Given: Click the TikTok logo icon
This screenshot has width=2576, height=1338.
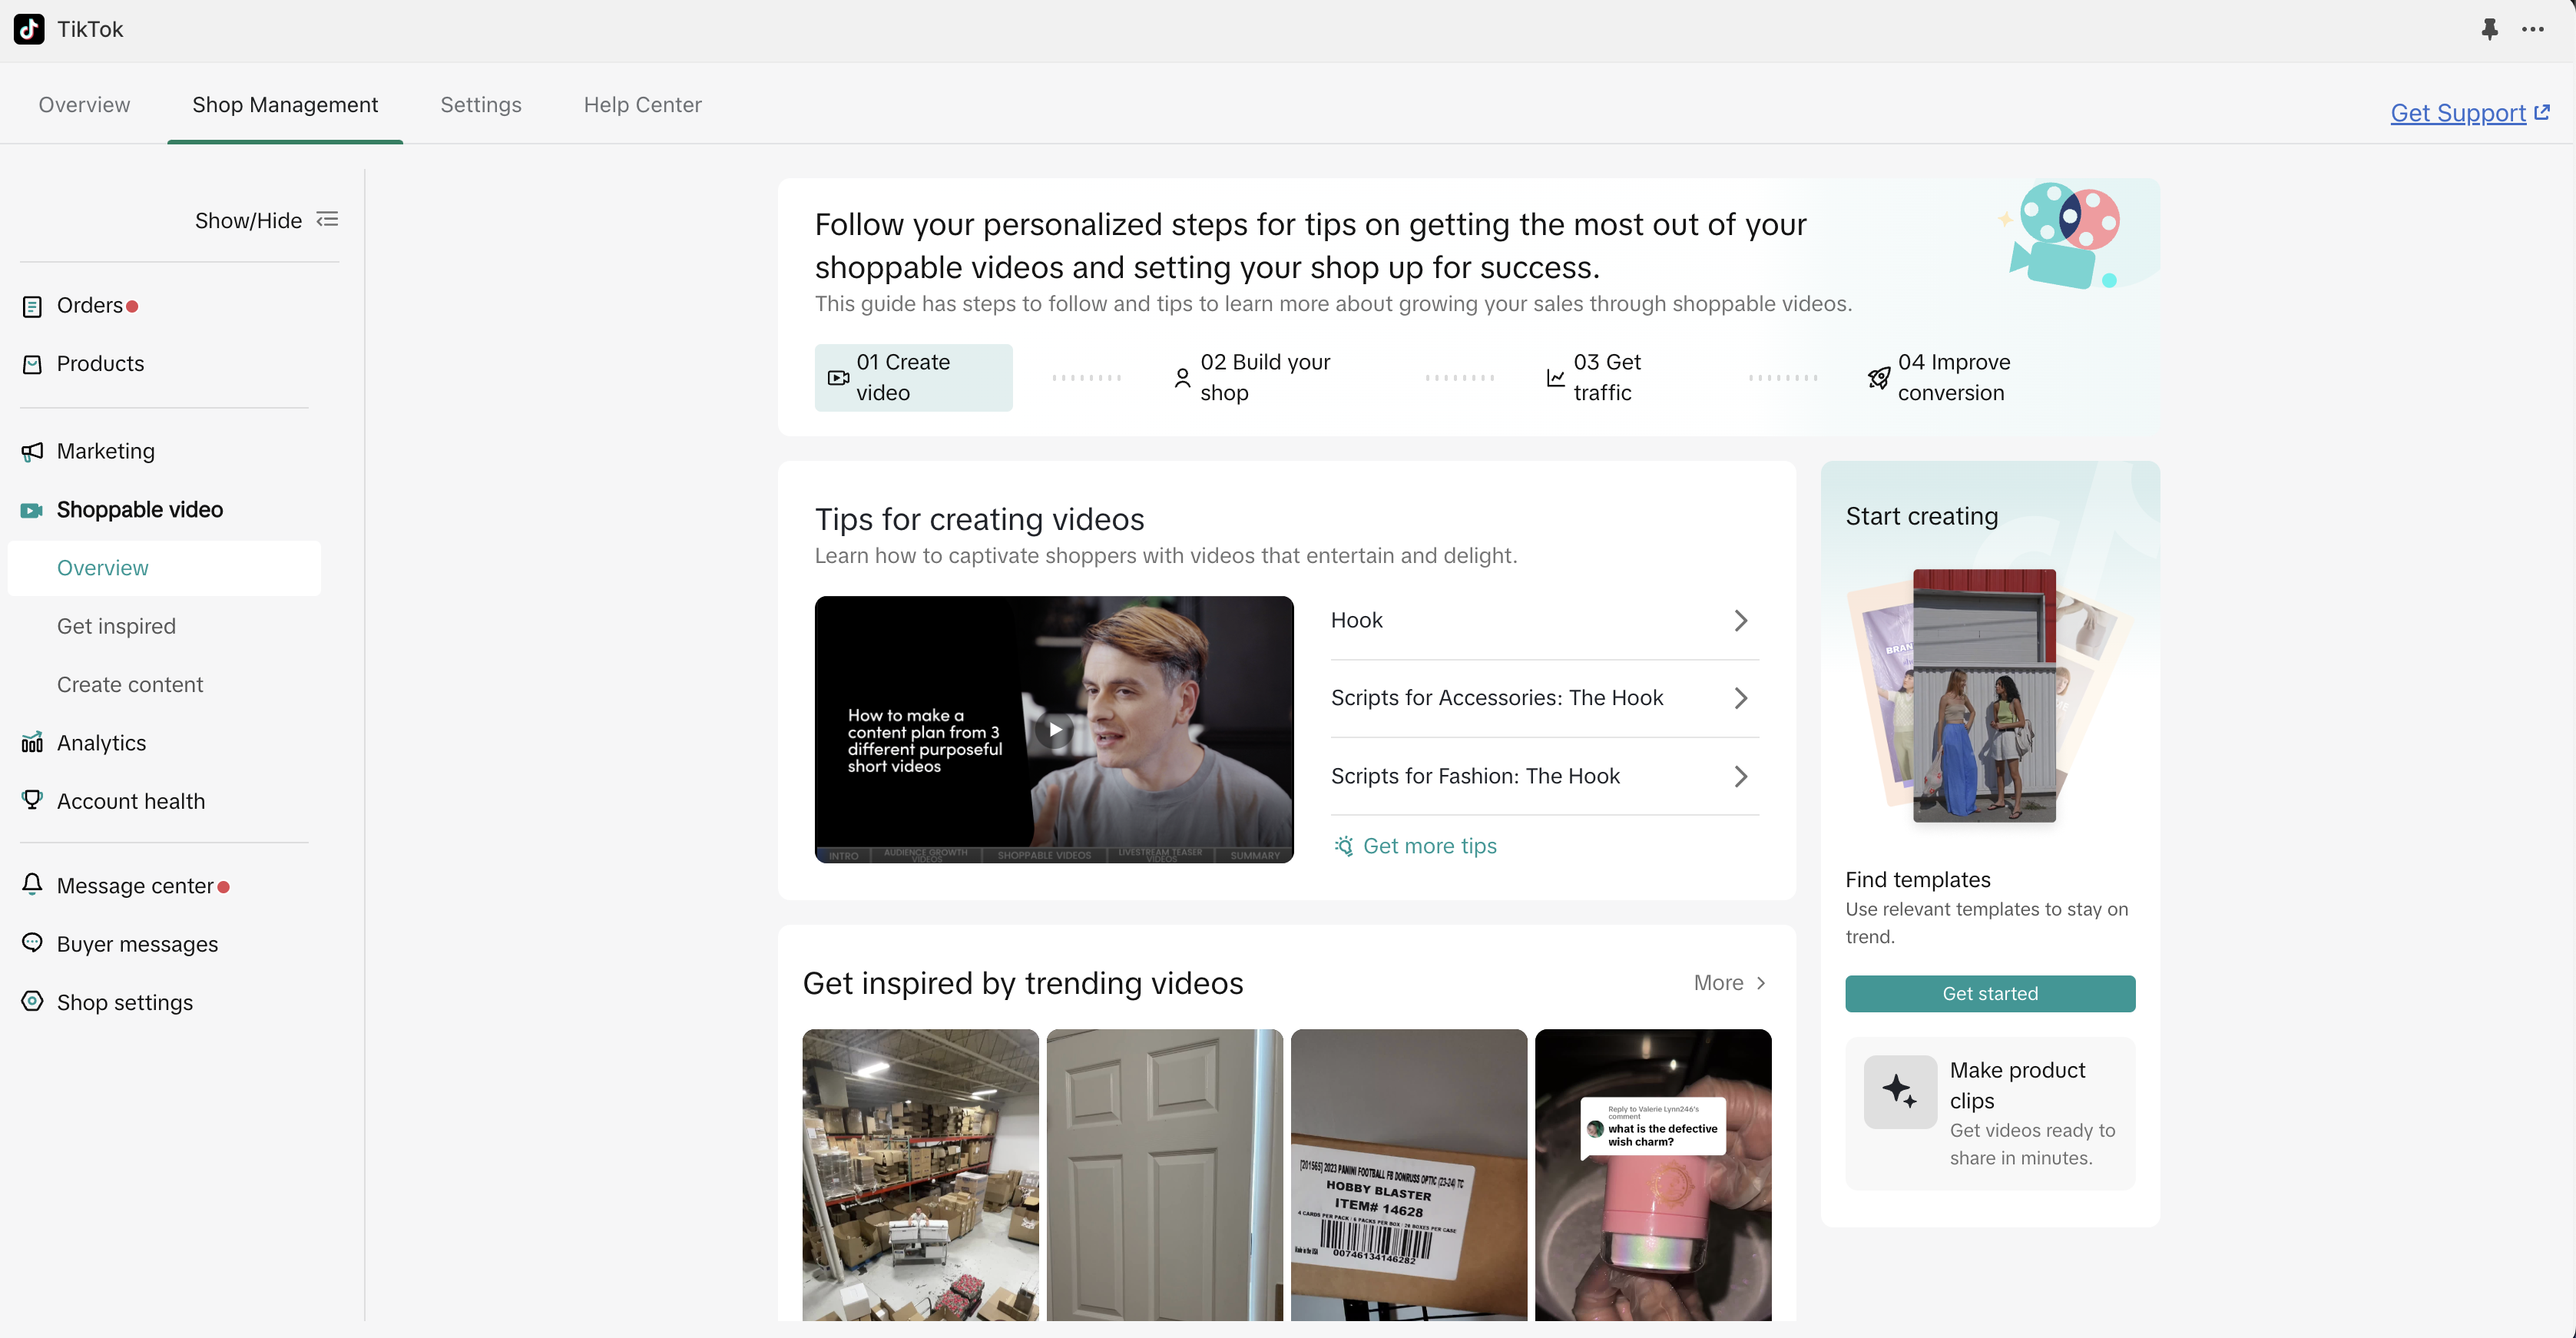Looking at the screenshot, I should 29,29.
